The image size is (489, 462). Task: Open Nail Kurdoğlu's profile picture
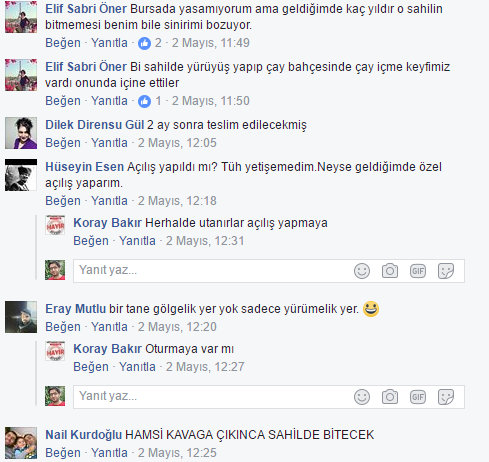click(21, 443)
